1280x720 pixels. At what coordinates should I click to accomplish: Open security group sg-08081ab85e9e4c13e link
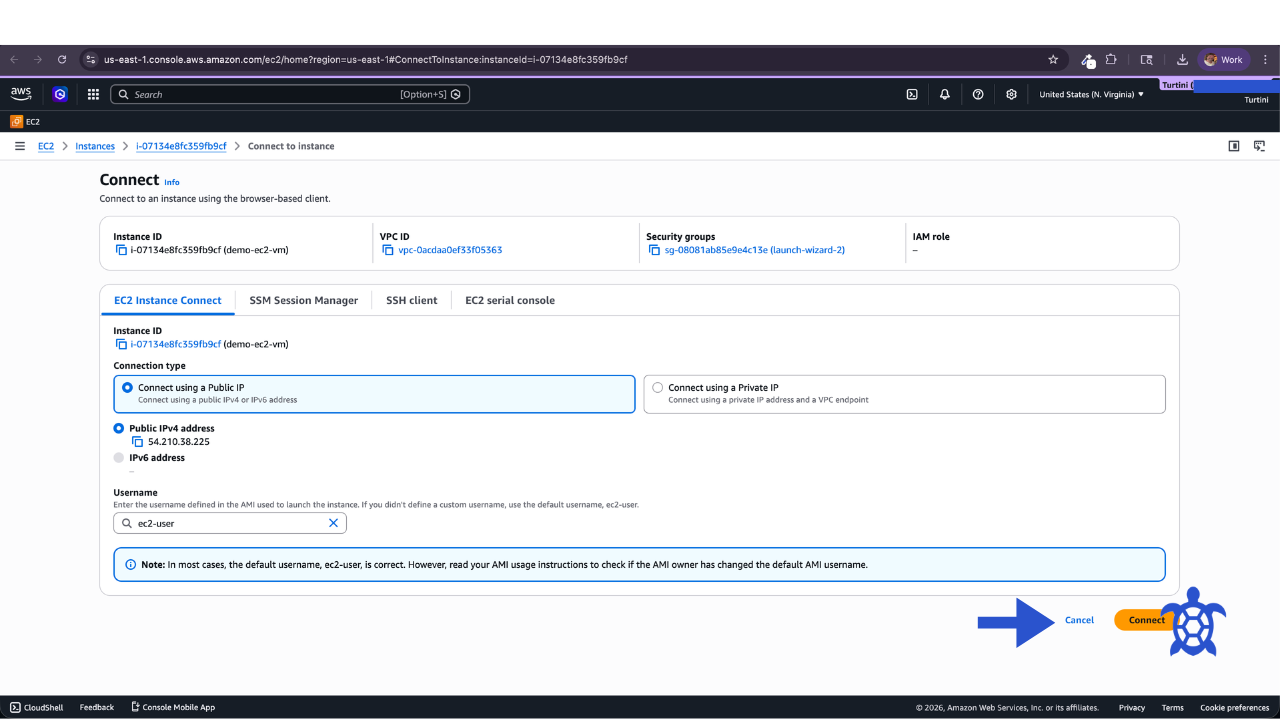click(x=755, y=250)
